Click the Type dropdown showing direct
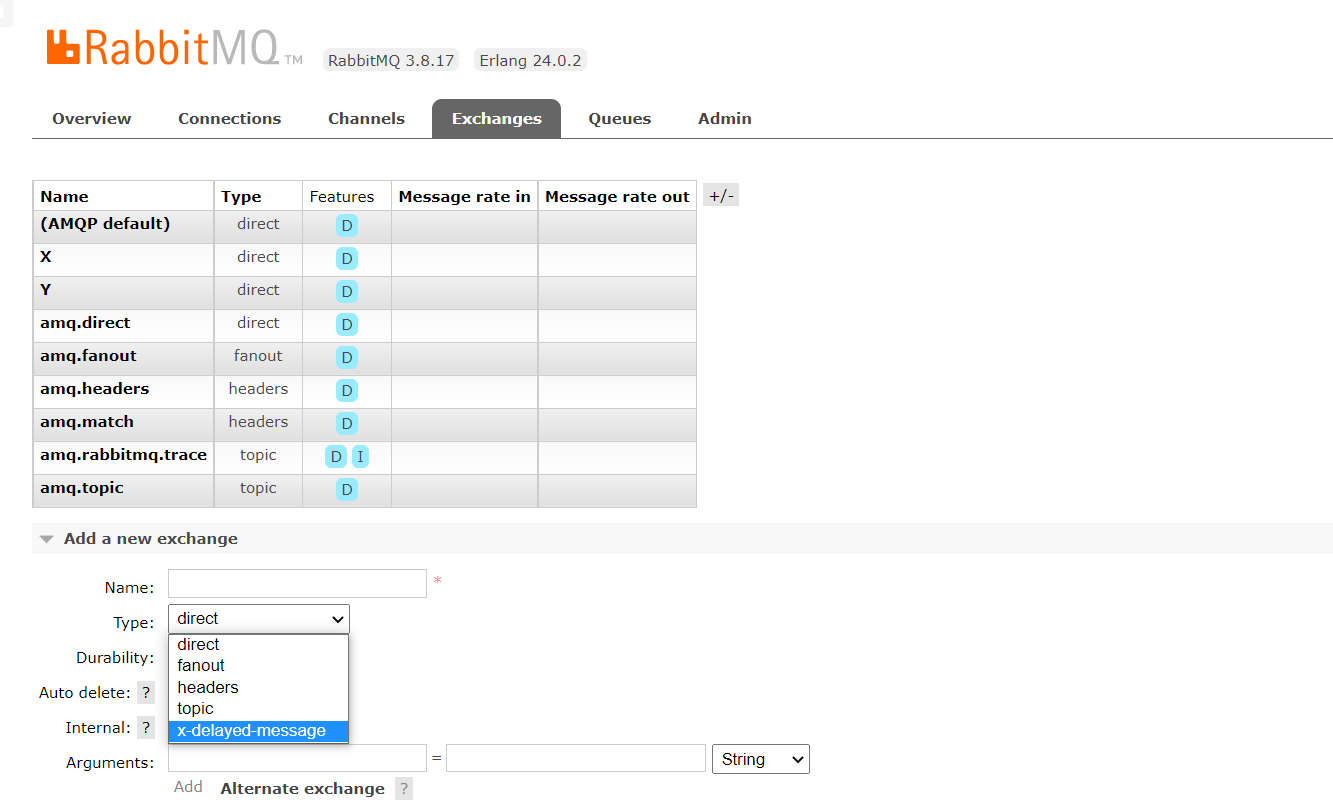This screenshot has height=803, width=1333. point(259,619)
